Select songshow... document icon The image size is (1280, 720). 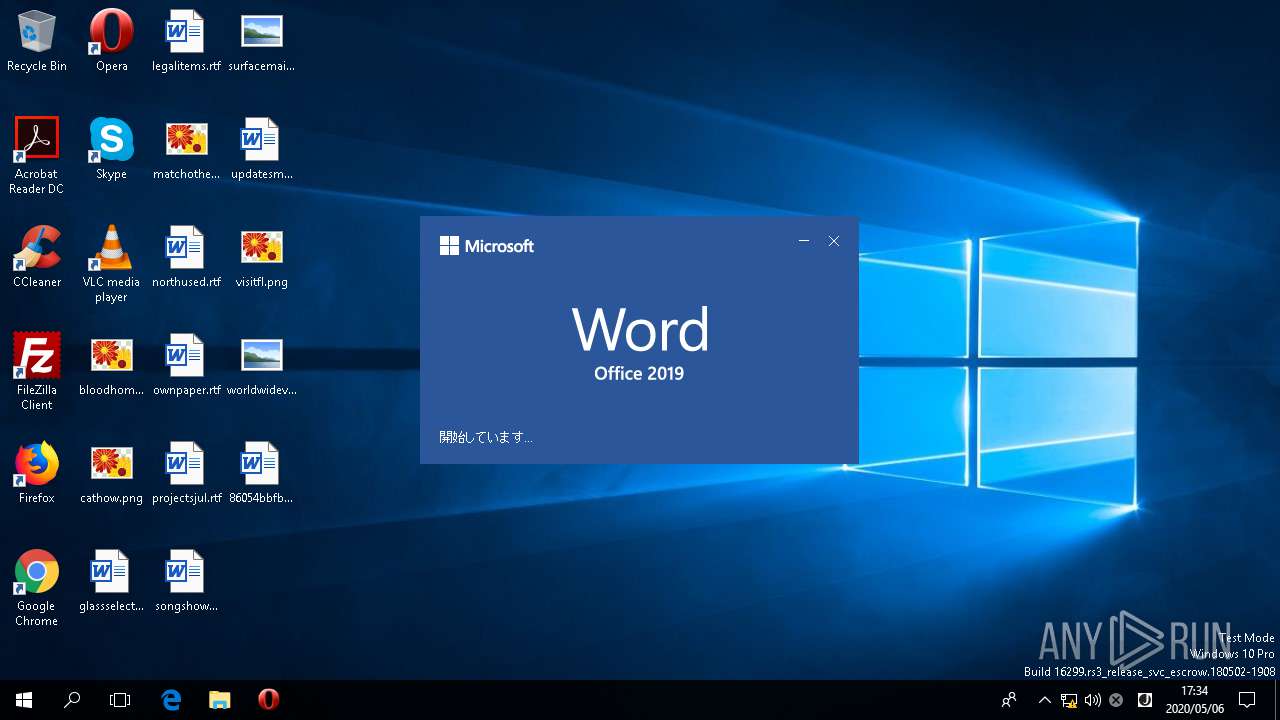[x=186, y=580]
